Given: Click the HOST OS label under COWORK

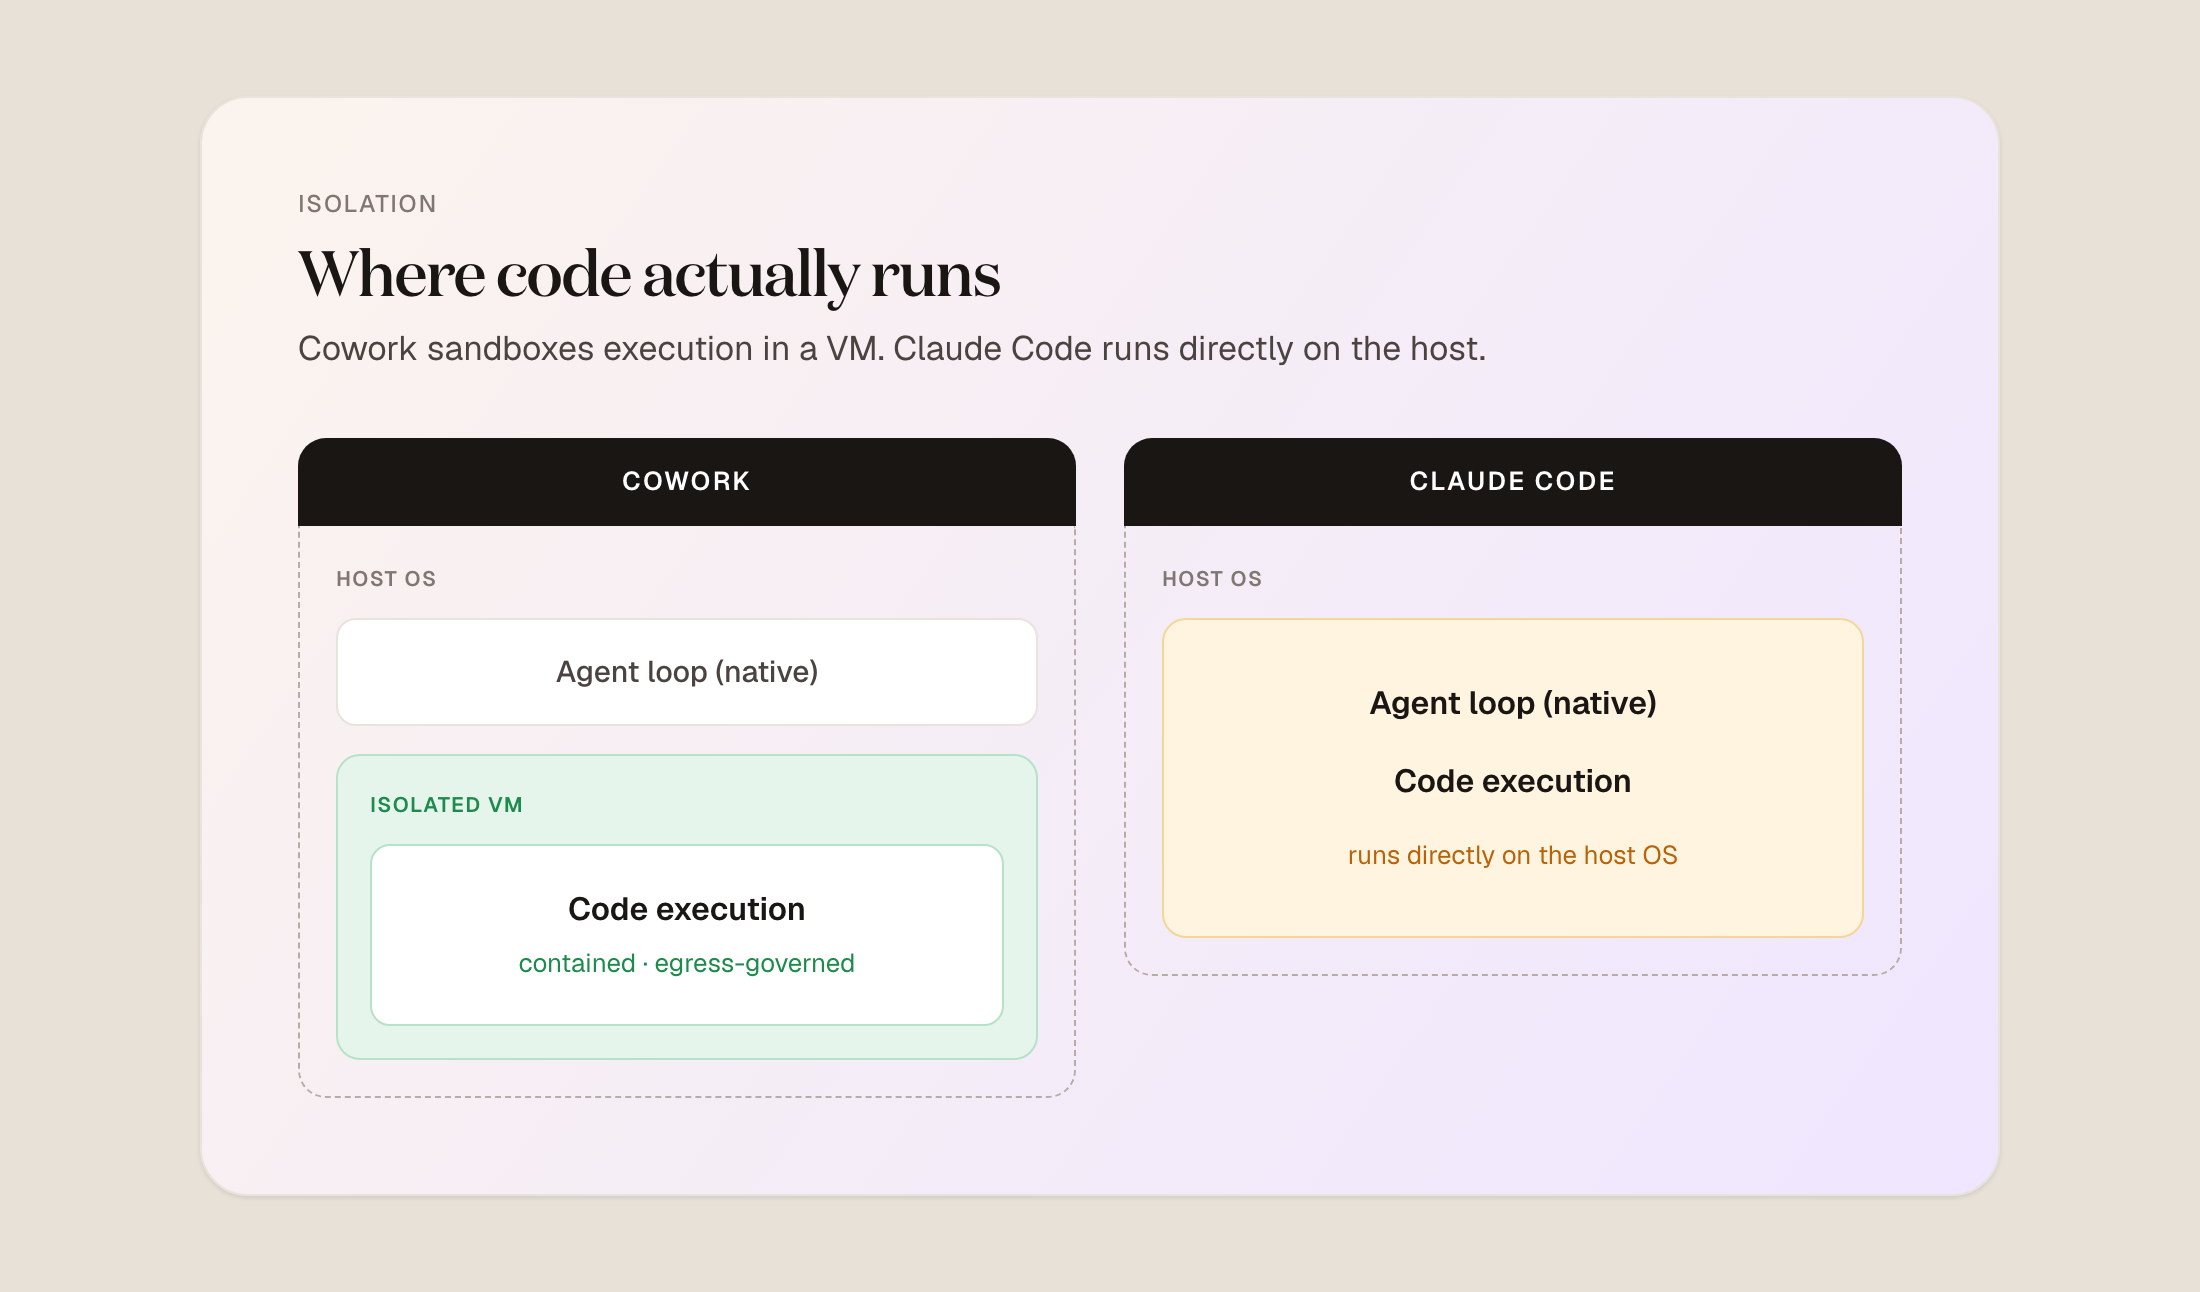Looking at the screenshot, I should coord(386,579).
